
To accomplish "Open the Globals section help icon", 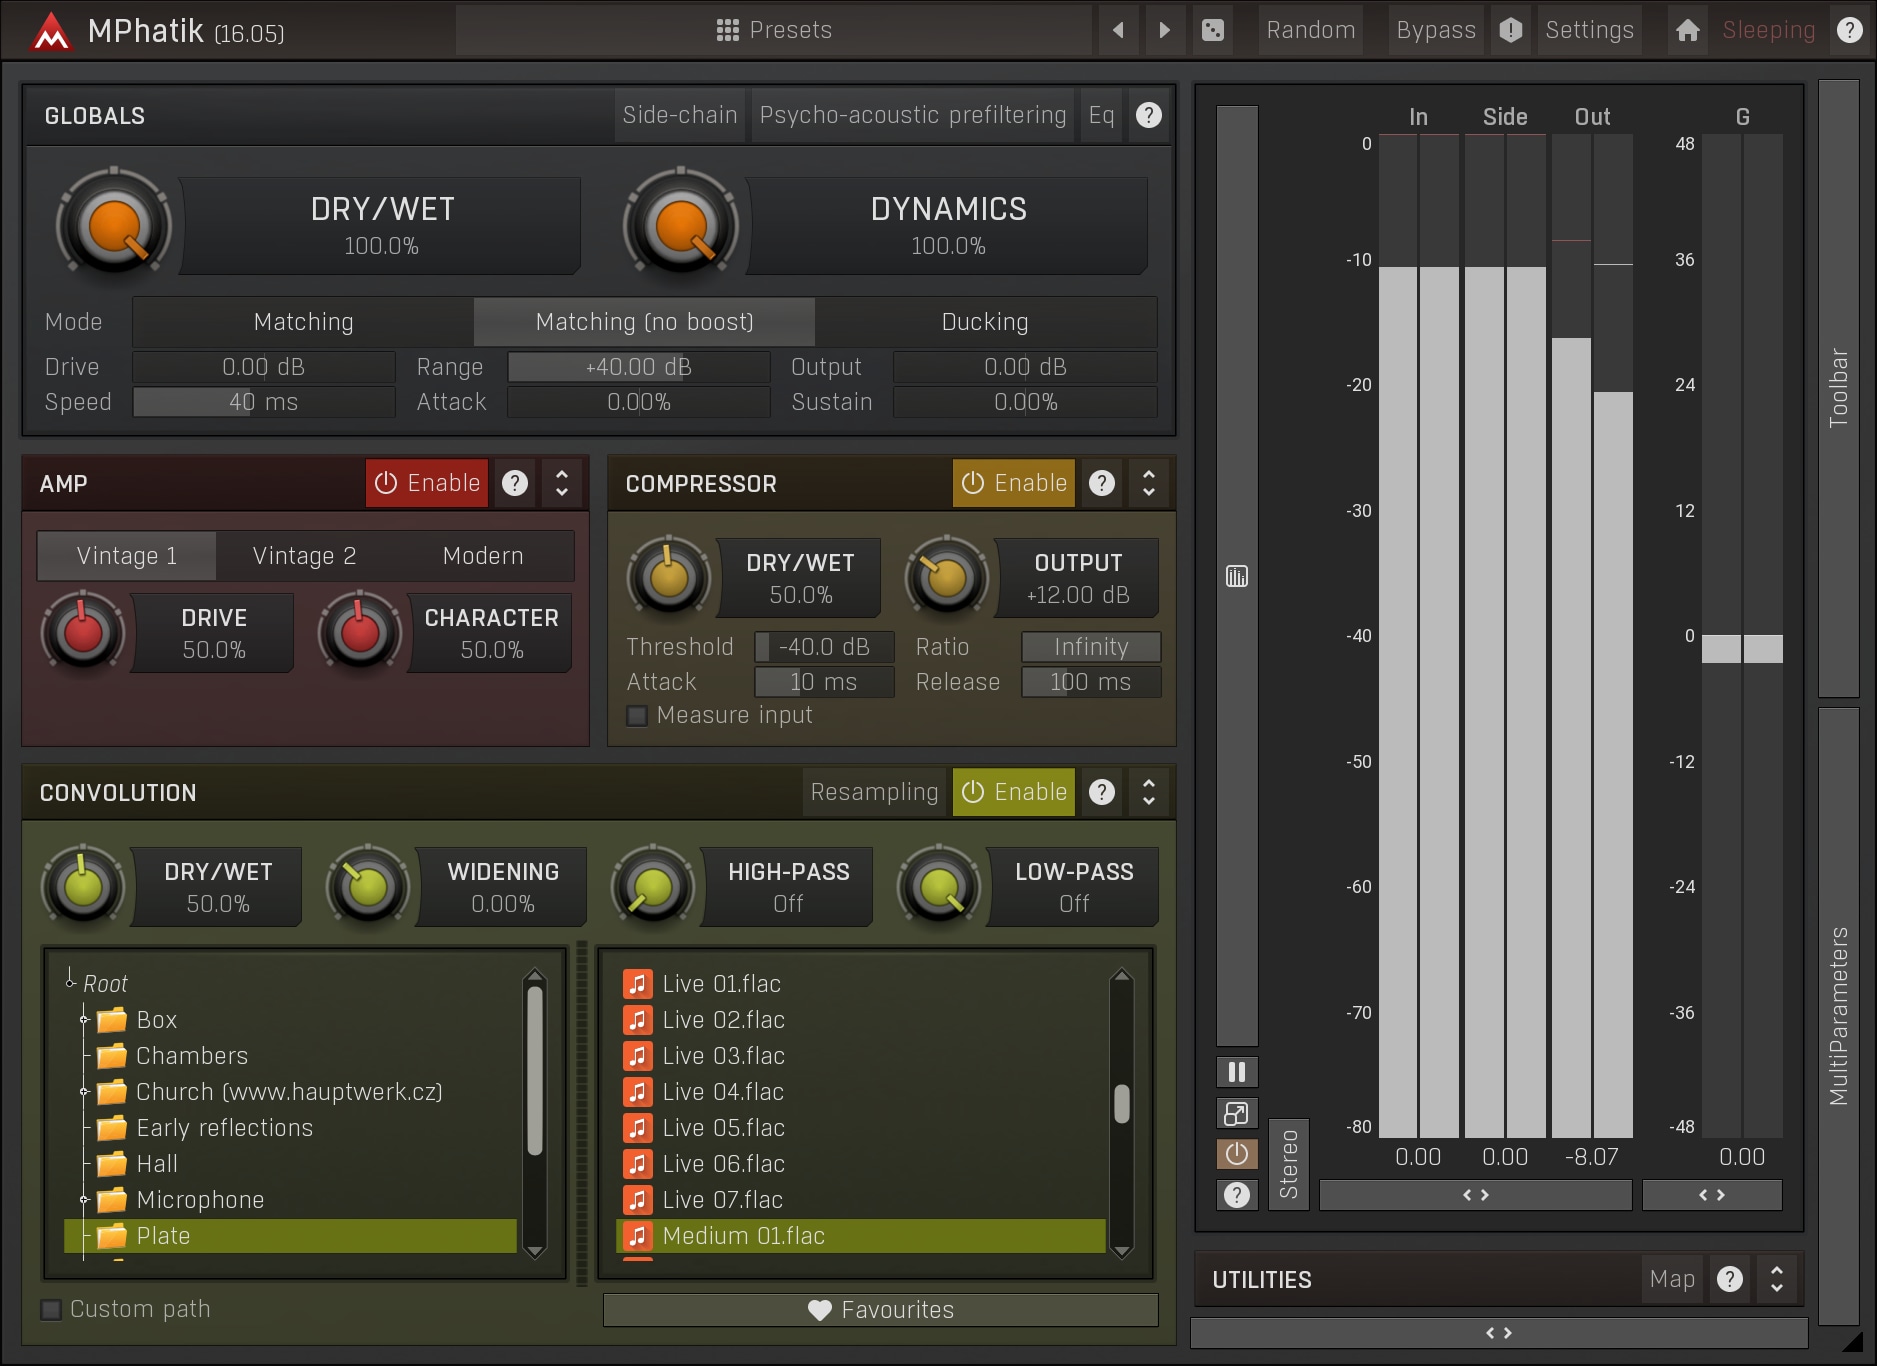I will (x=1149, y=115).
